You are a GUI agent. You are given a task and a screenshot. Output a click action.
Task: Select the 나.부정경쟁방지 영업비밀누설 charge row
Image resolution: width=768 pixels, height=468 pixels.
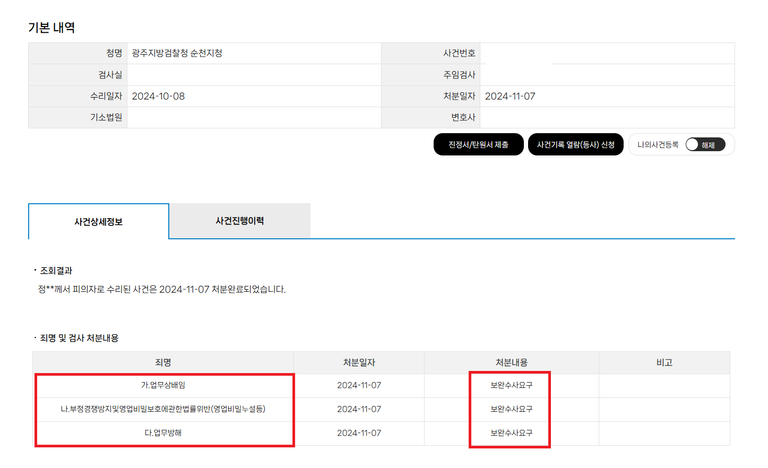coord(164,409)
